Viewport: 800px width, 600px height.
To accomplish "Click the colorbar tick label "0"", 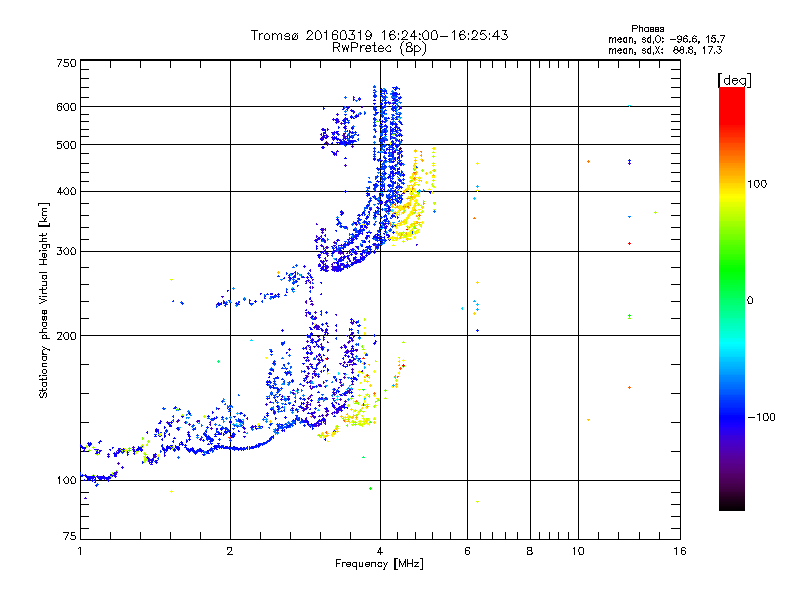I will pyautogui.click(x=750, y=301).
